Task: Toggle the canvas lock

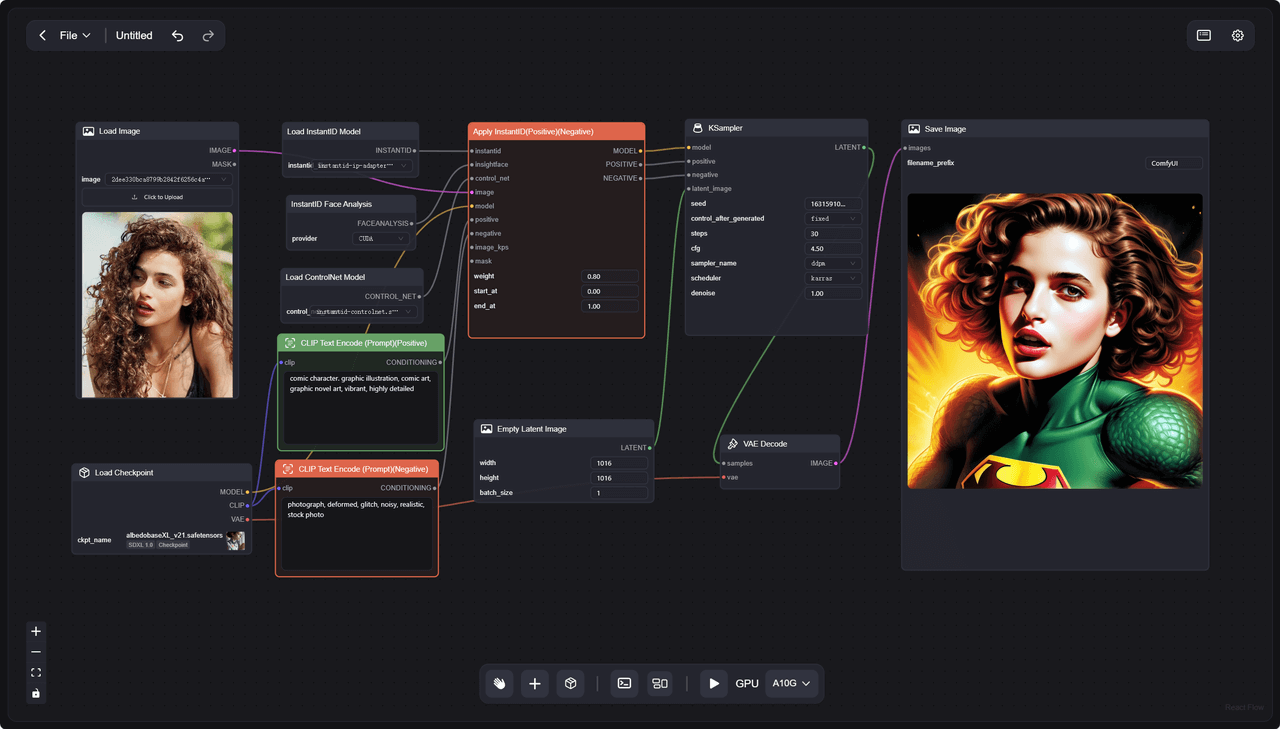Action: point(36,693)
